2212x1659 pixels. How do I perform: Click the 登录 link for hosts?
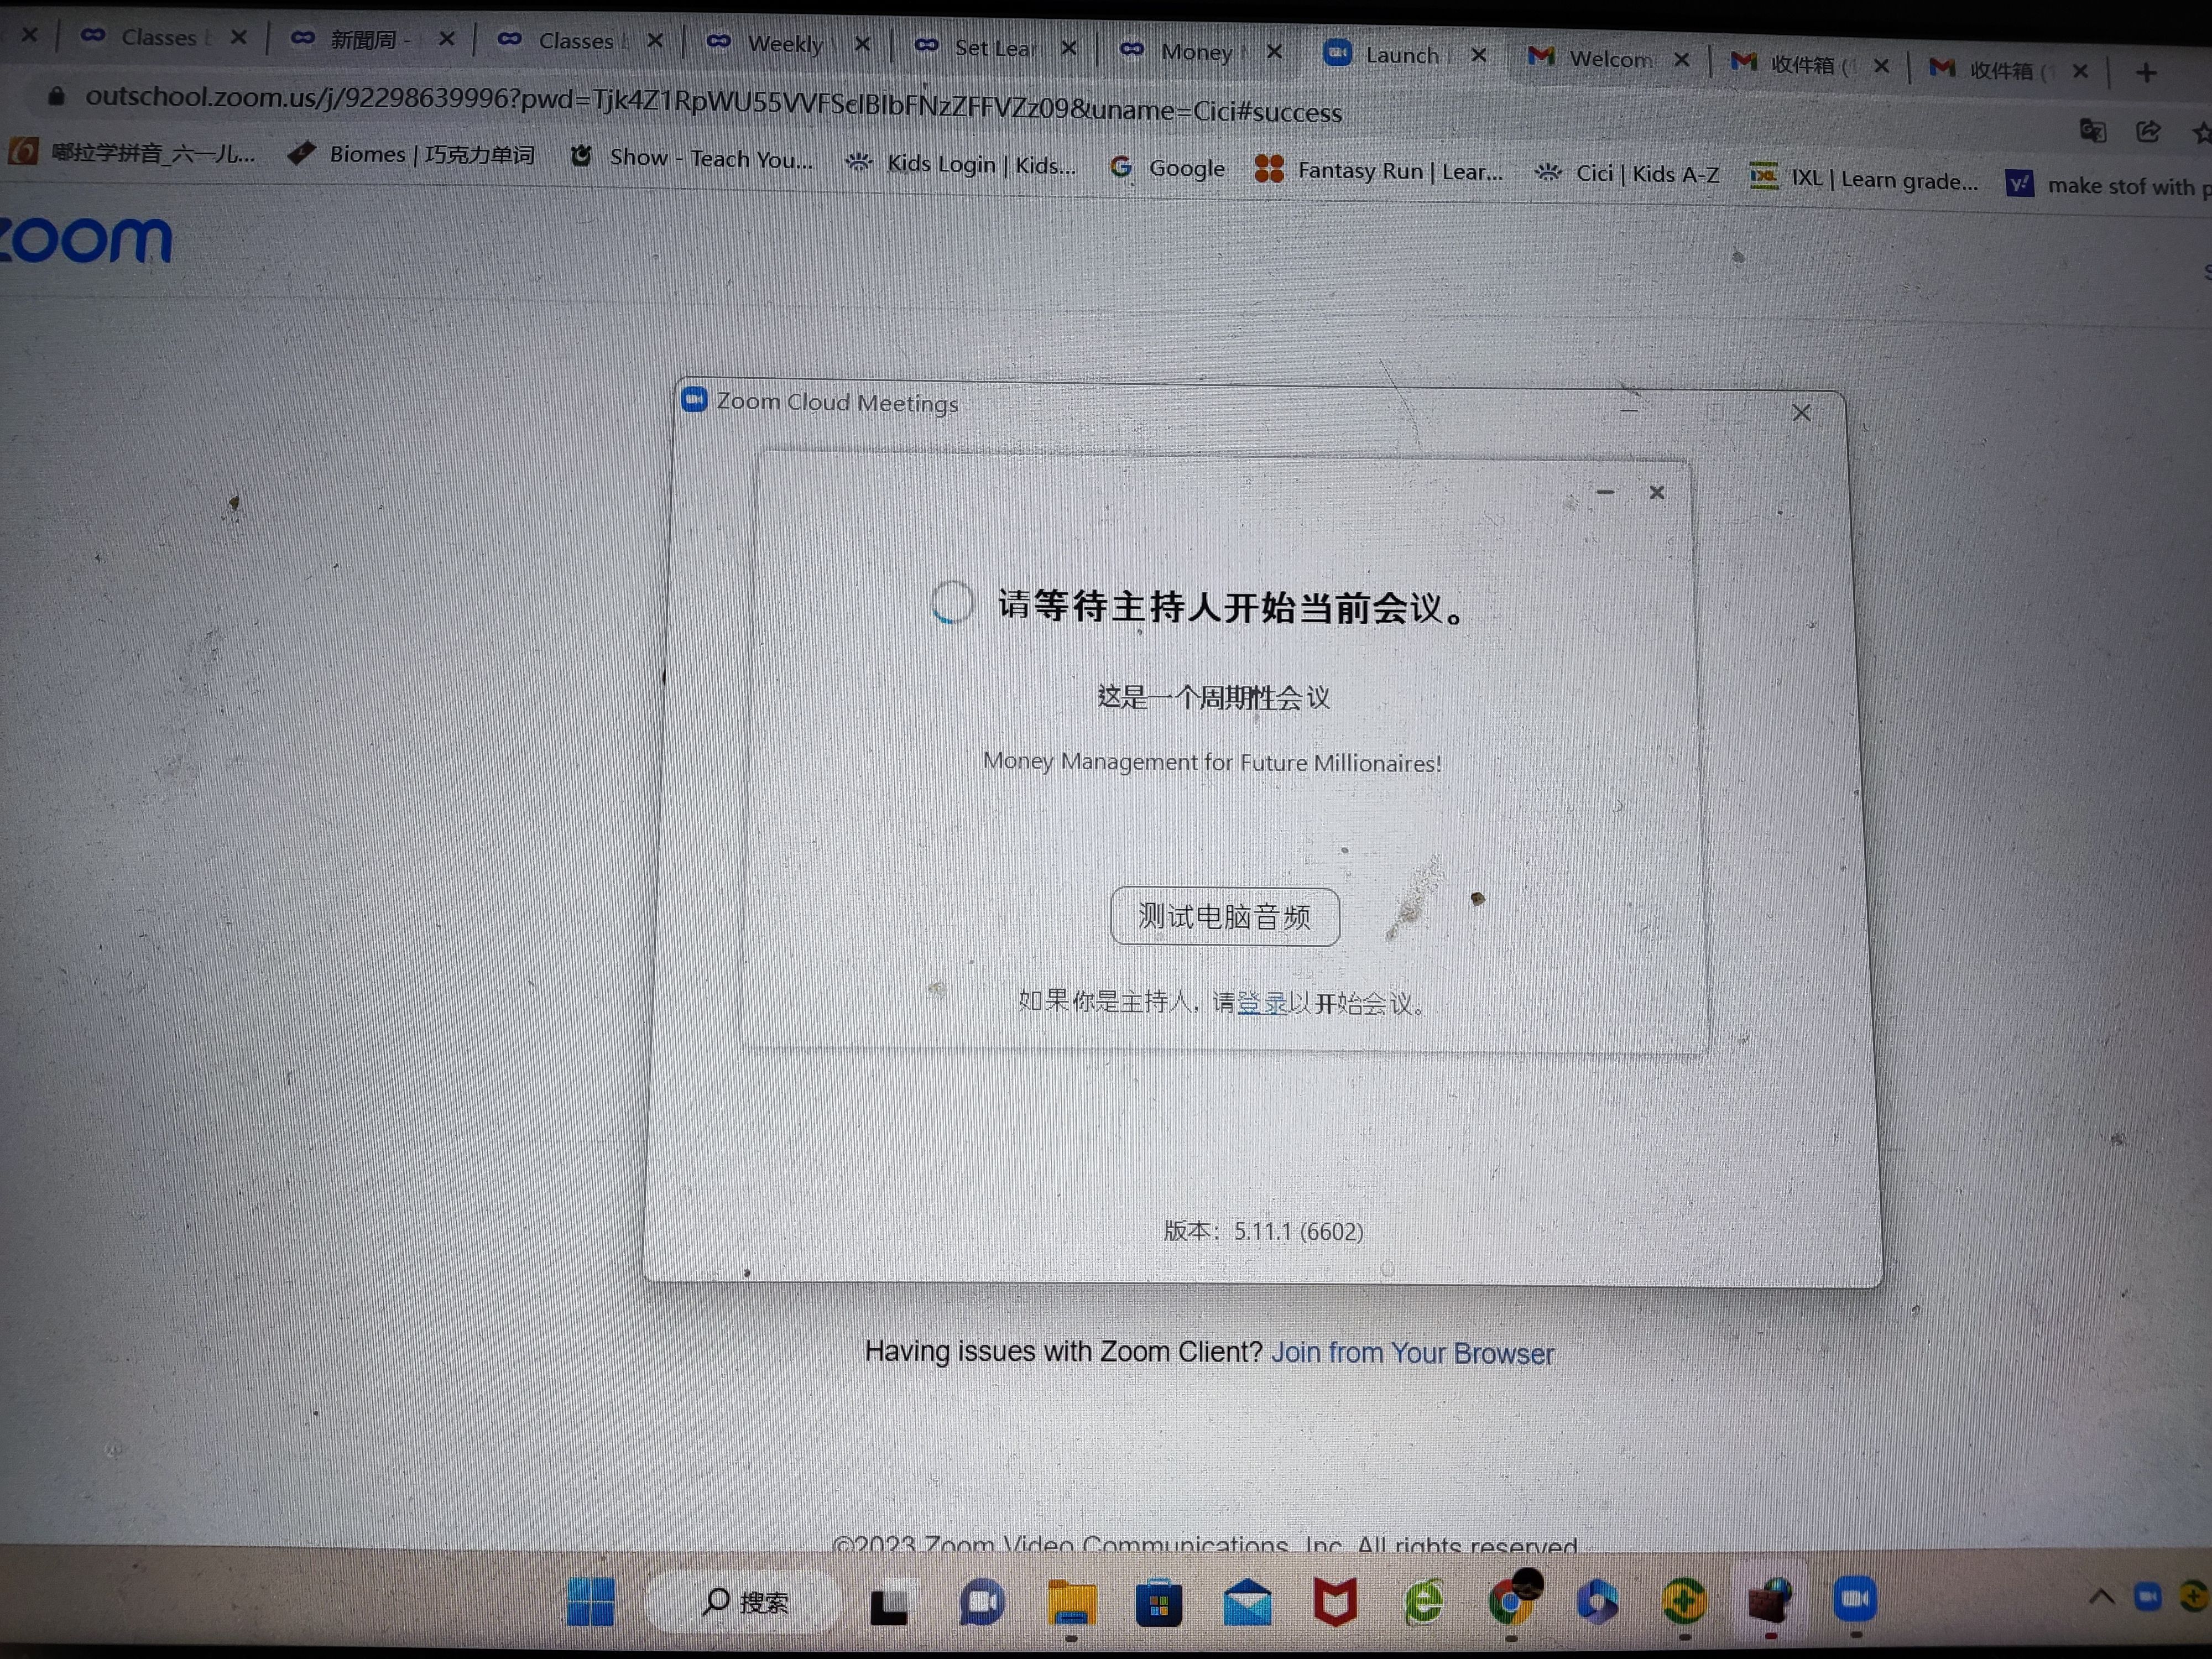[1262, 1002]
